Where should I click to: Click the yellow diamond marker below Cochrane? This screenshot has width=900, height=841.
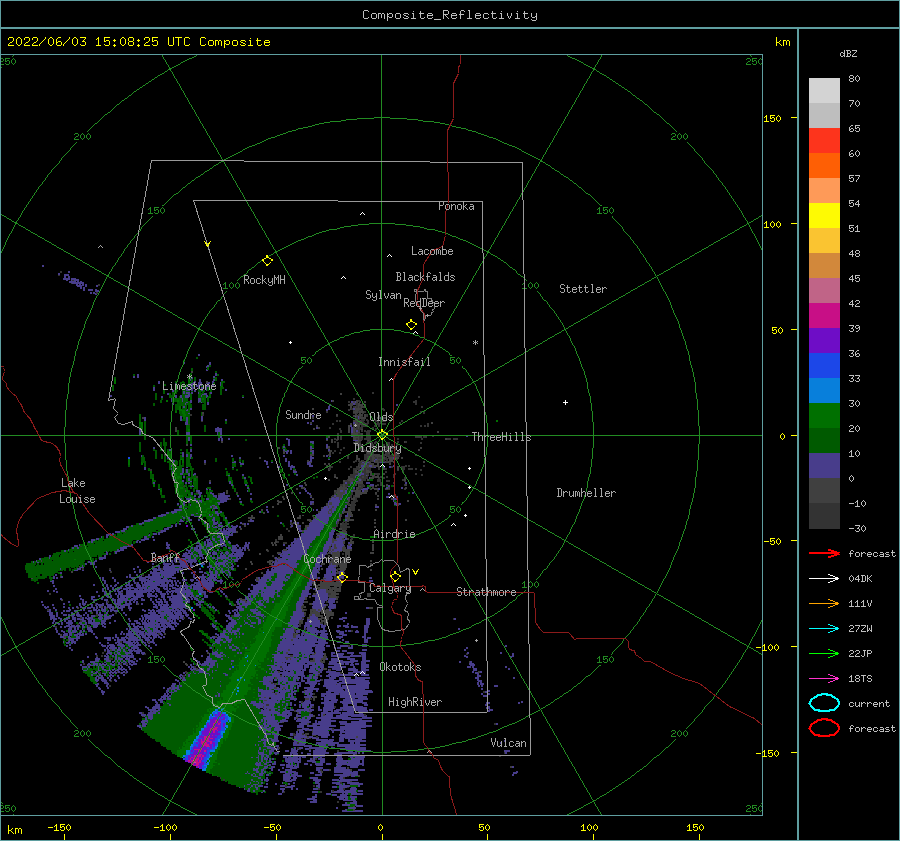(x=342, y=577)
